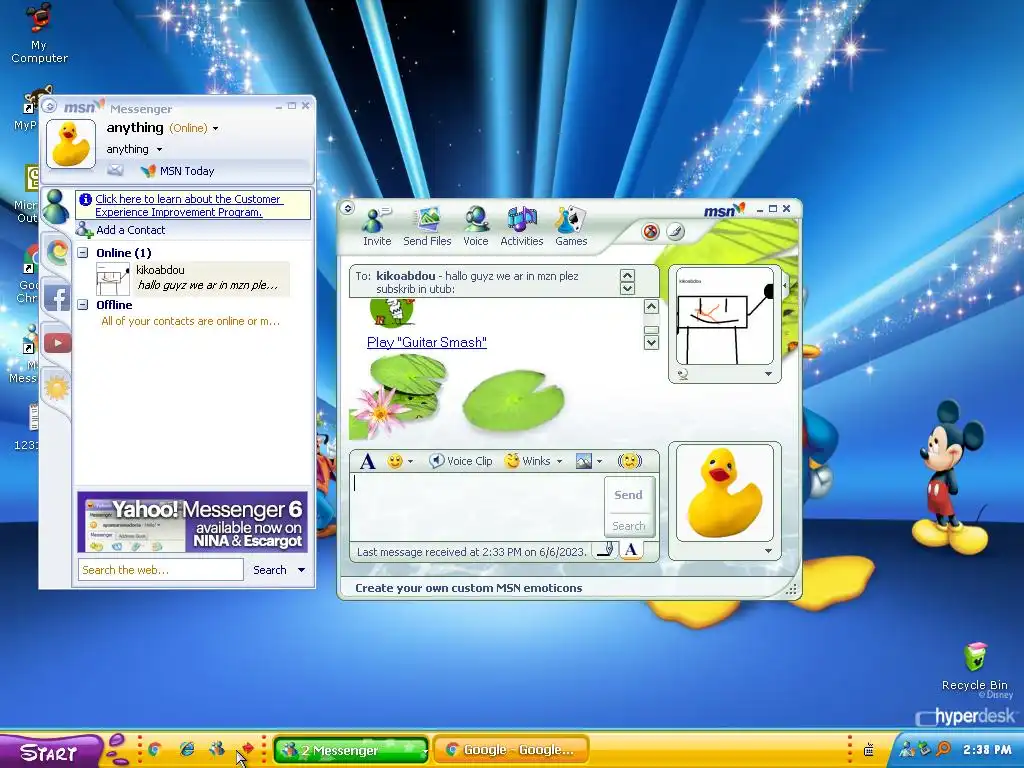Click the header's up arrow stepper
The width and height of the screenshot is (1024, 768).
click(x=627, y=276)
